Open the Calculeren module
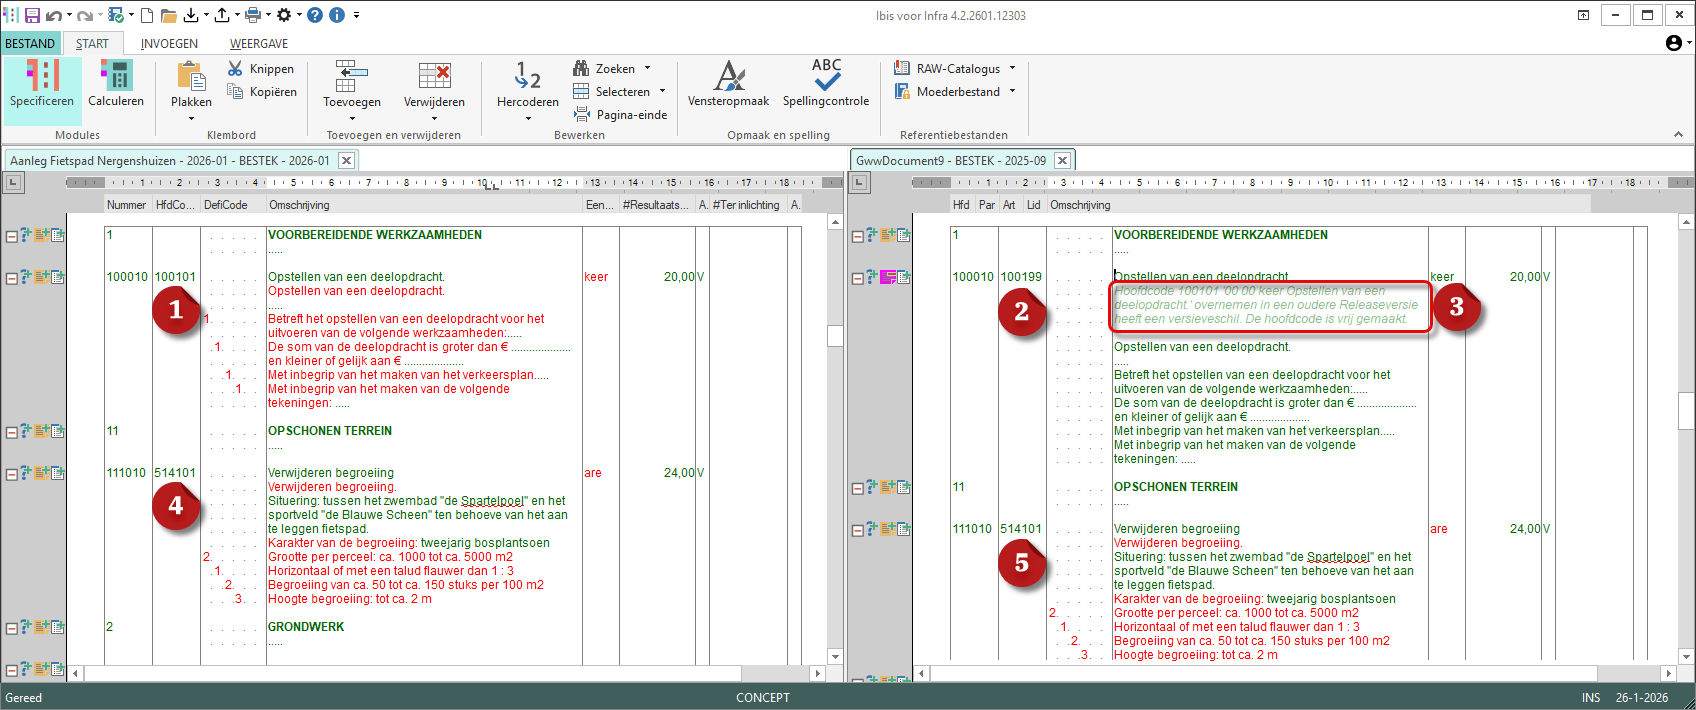Viewport: 1696px width, 710px height. click(x=116, y=84)
